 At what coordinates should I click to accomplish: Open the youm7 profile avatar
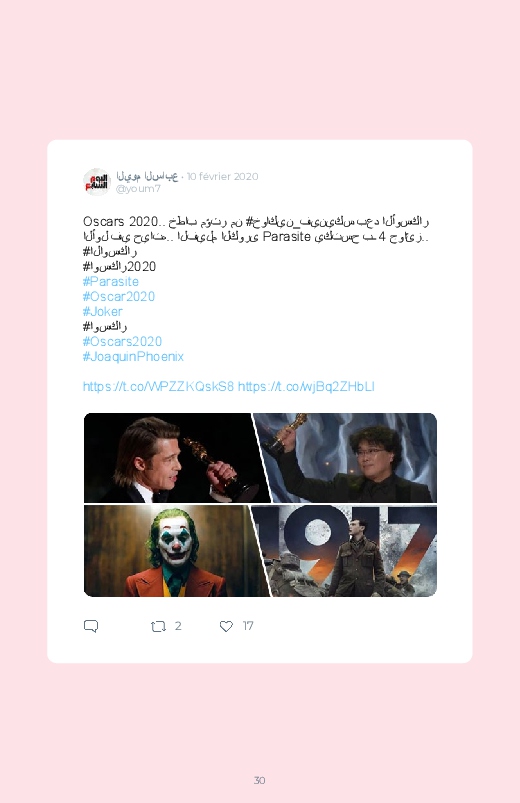point(97,182)
